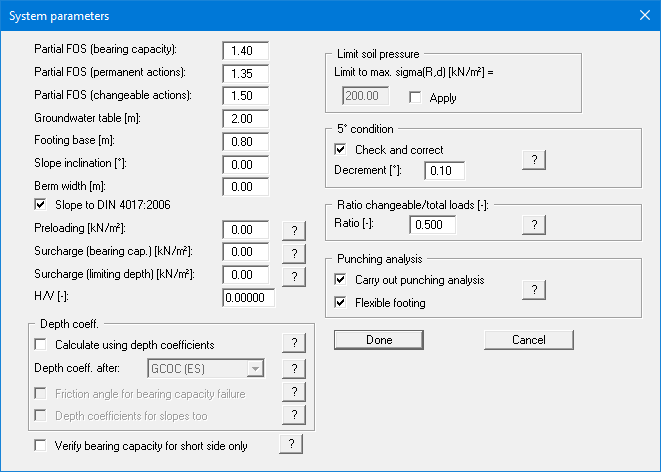Image resolution: width=661 pixels, height=472 pixels.
Task: Enable Apply limit soil pressure checkbox
Action: click(x=416, y=98)
